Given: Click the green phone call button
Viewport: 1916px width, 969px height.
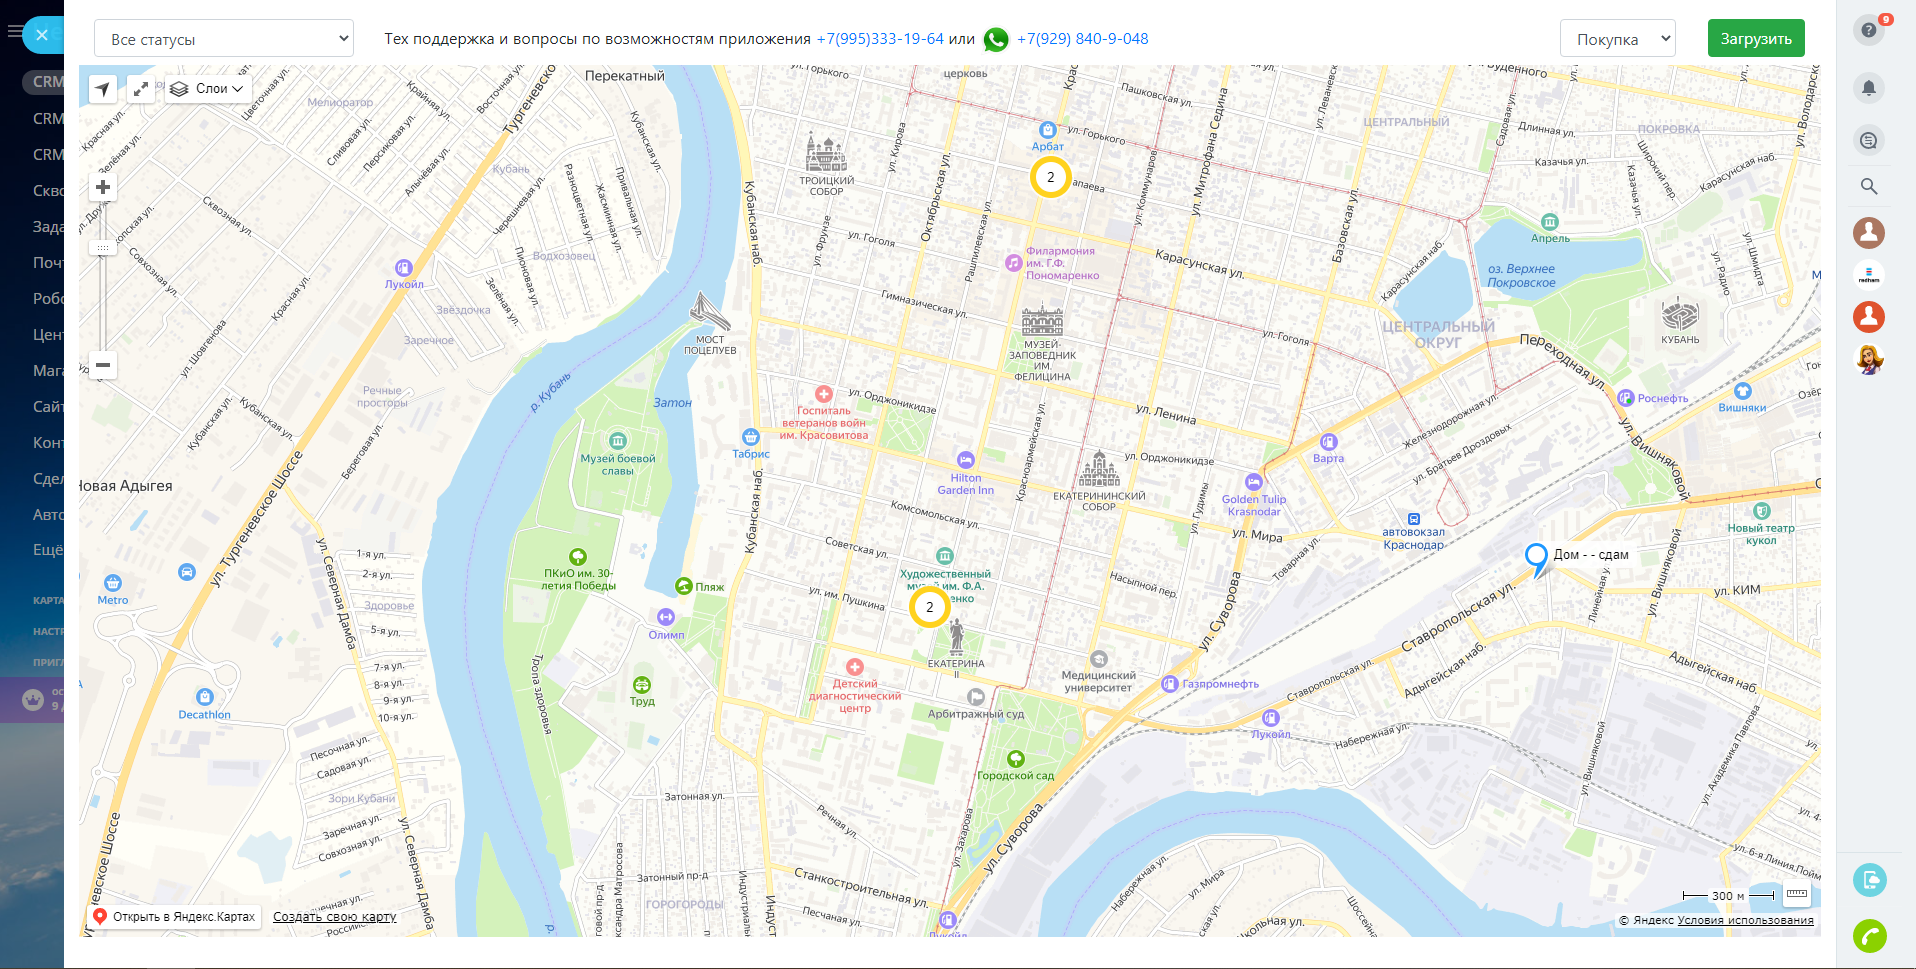Looking at the screenshot, I should click(x=1869, y=936).
